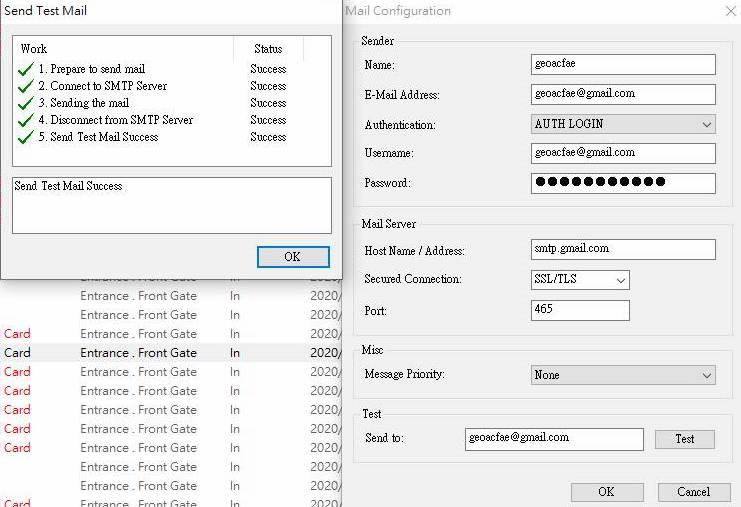Click the green check icon for step 3
741x507 pixels.
click(x=26, y=103)
